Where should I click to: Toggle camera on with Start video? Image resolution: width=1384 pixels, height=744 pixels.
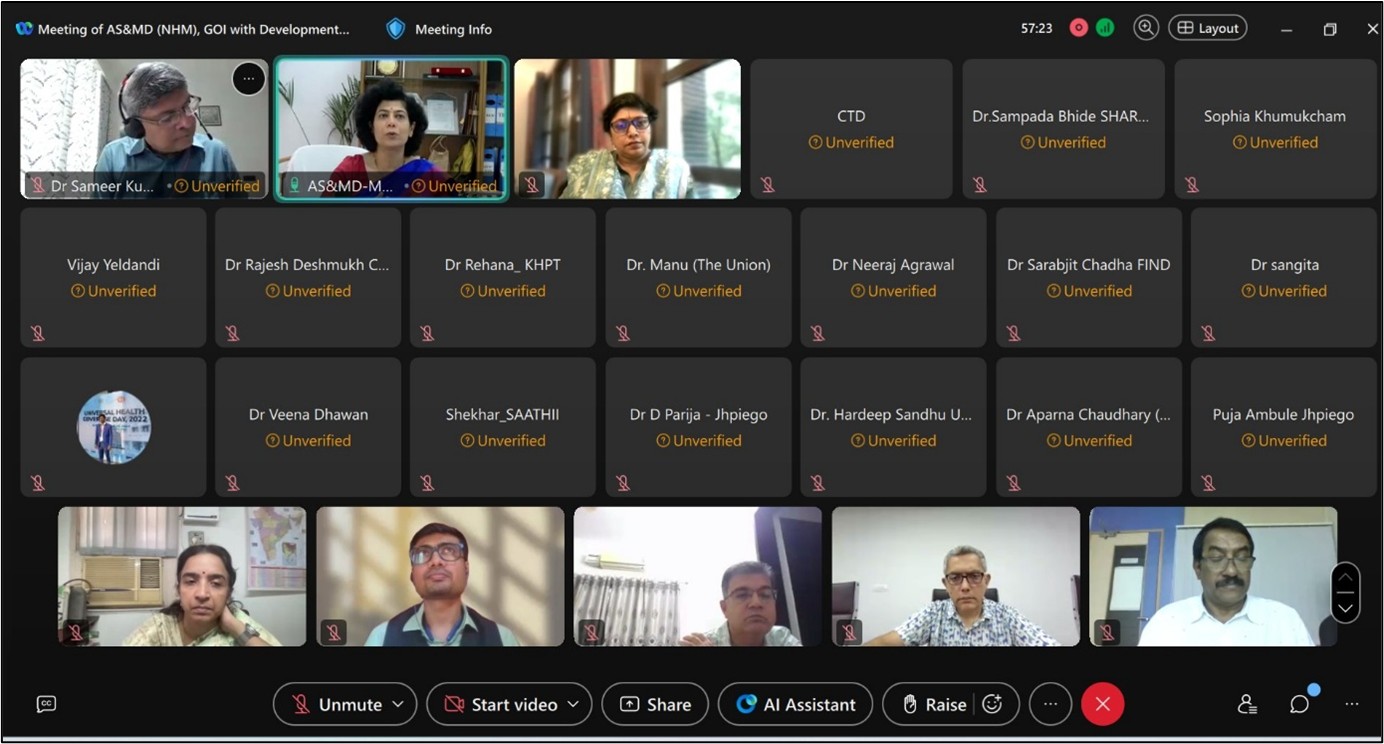click(x=500, y=704)
